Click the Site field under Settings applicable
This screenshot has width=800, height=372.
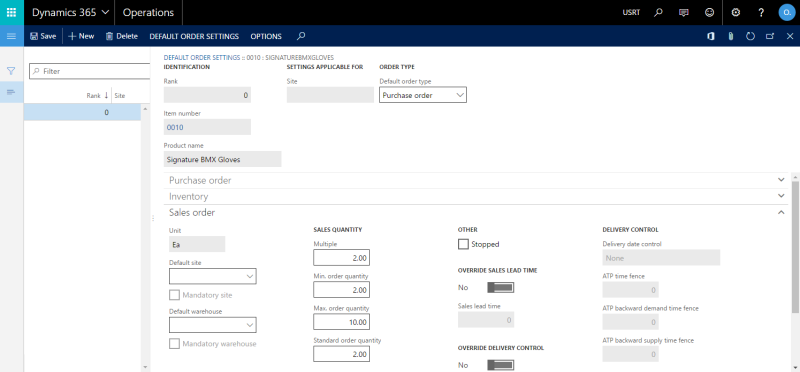[331, 95]
